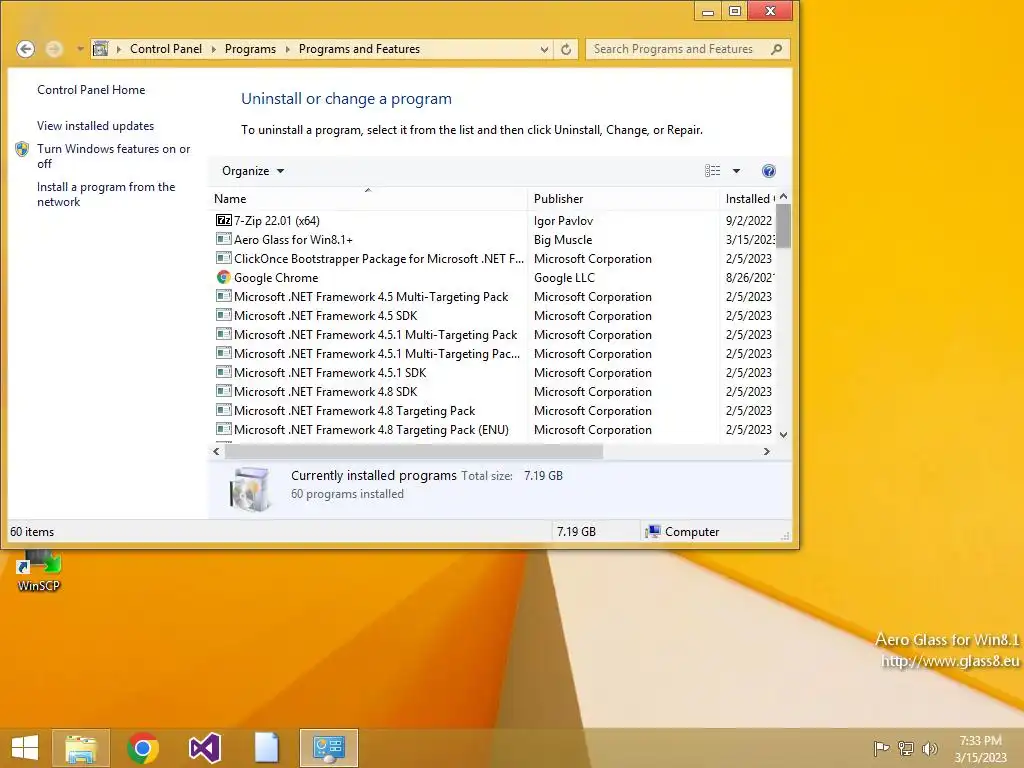Click the Computer icon in status bar
Image resolution: width=1024 pixels, height=768 pixels.
coord(652,532)
